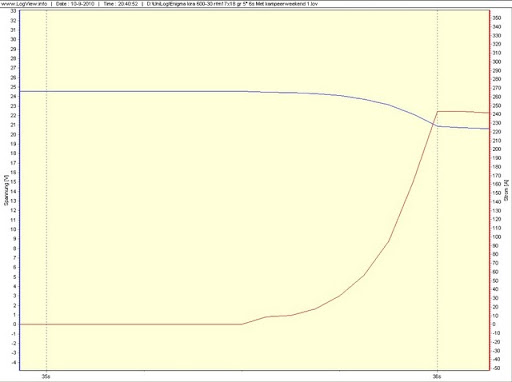The height and width of the screenshot is (382, 512).
Task: Click the 21 tick on voltage axis
Action: point(13,125)
